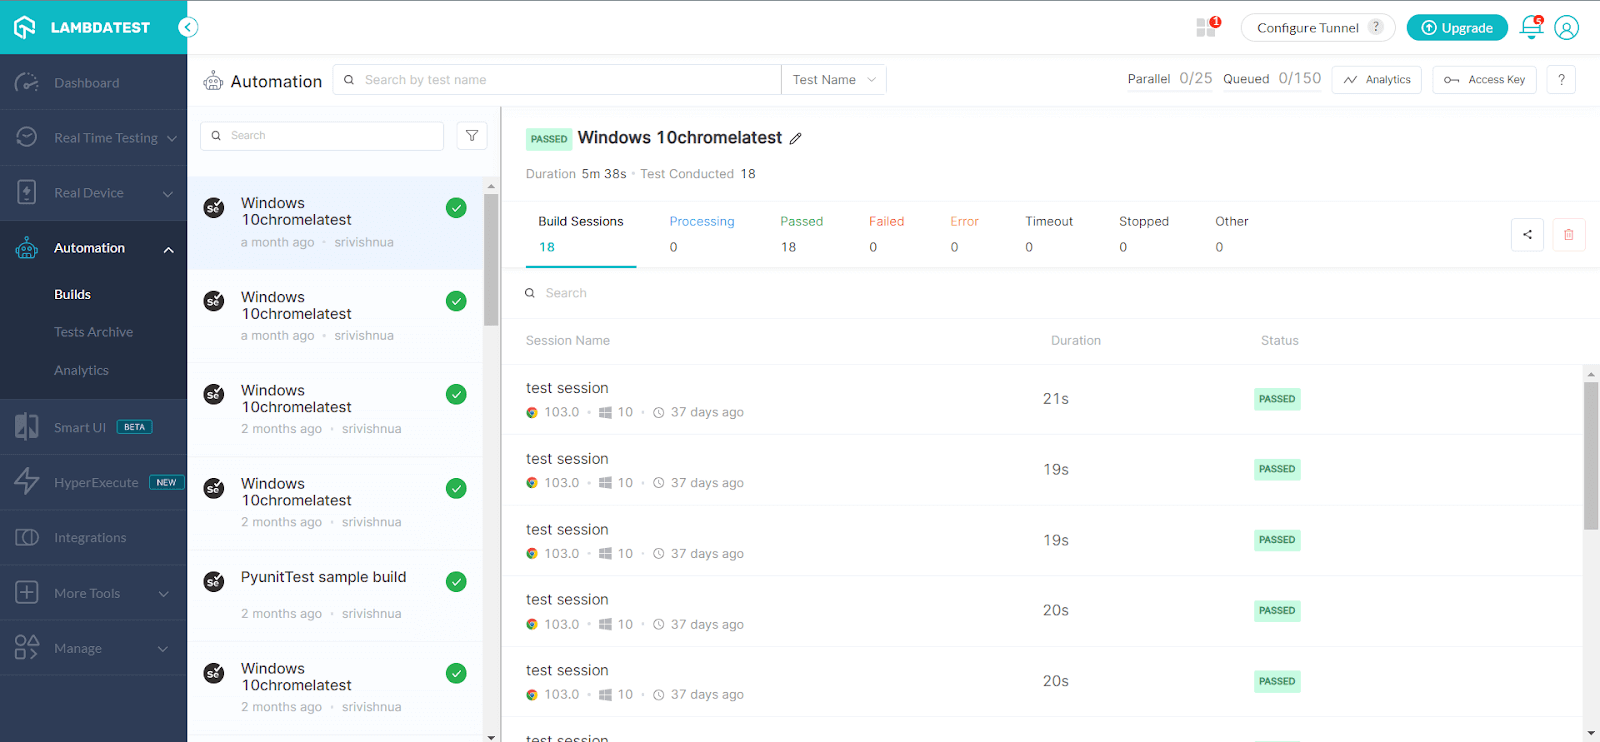The width and height of the screenshot is (1600, 742).
Task: Click the share build icon
Action: 1527,235
